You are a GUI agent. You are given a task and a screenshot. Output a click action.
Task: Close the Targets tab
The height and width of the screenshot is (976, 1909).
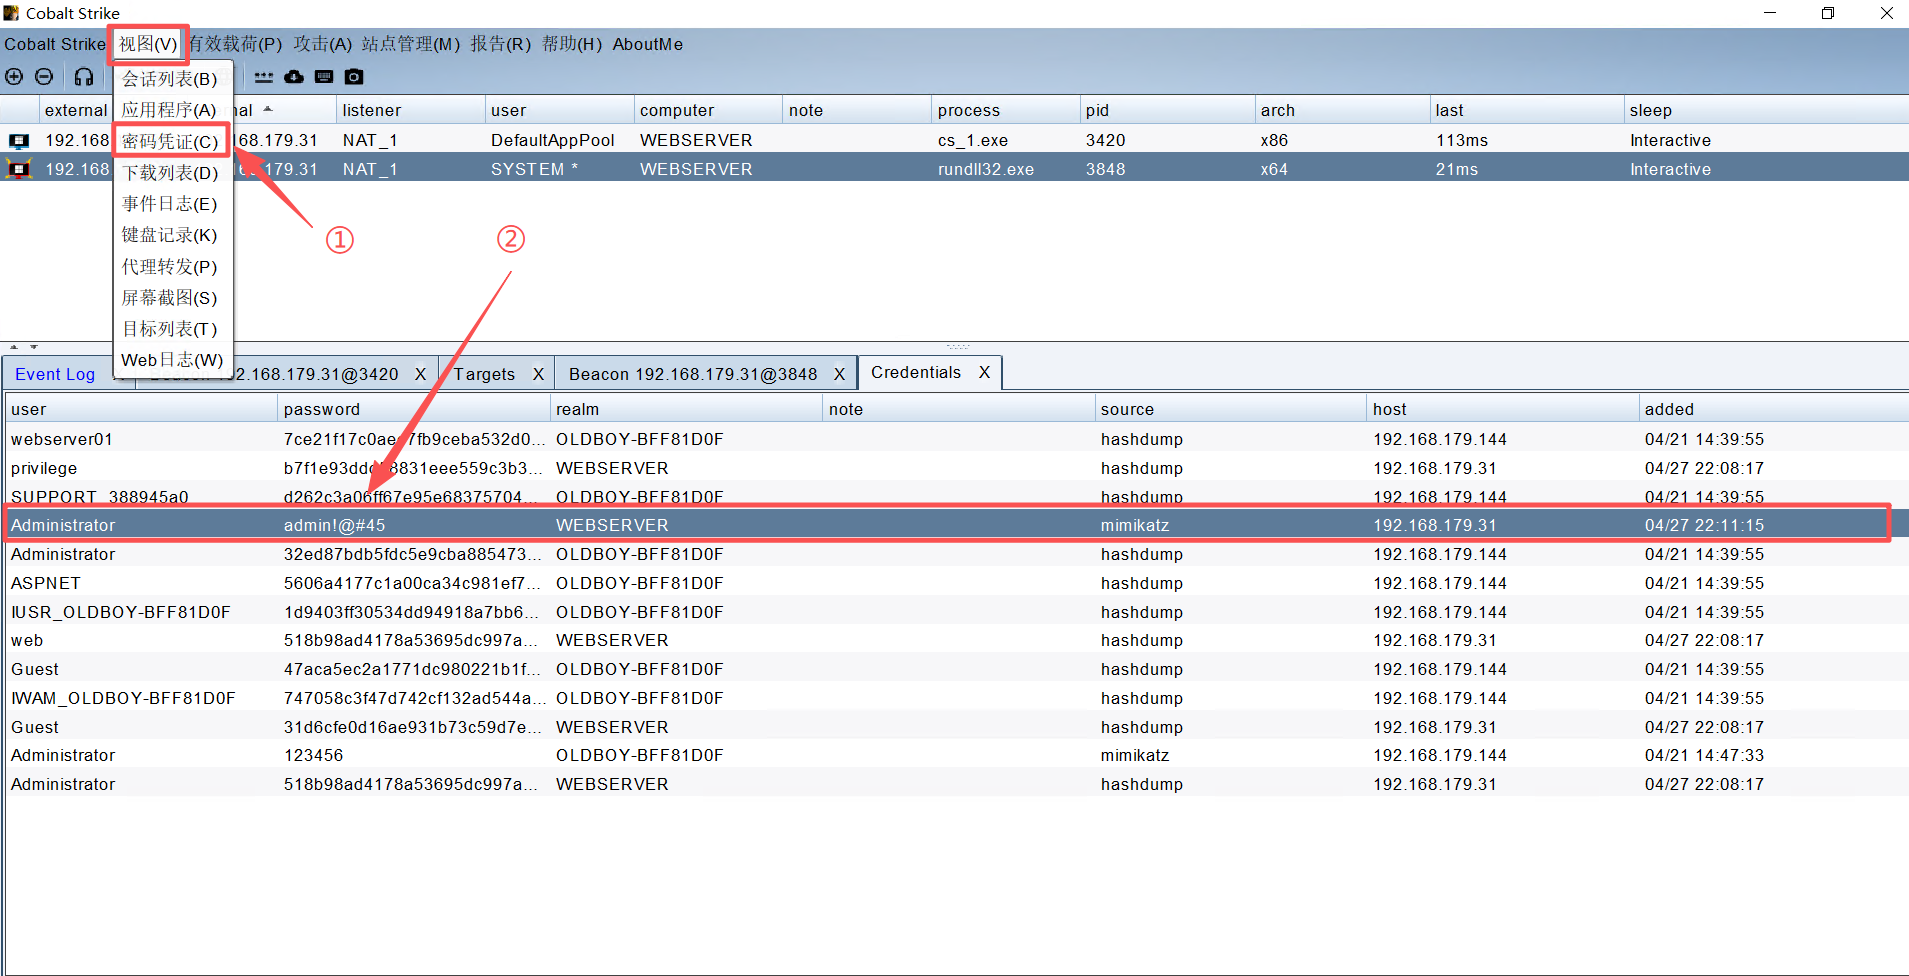[538, 374]
